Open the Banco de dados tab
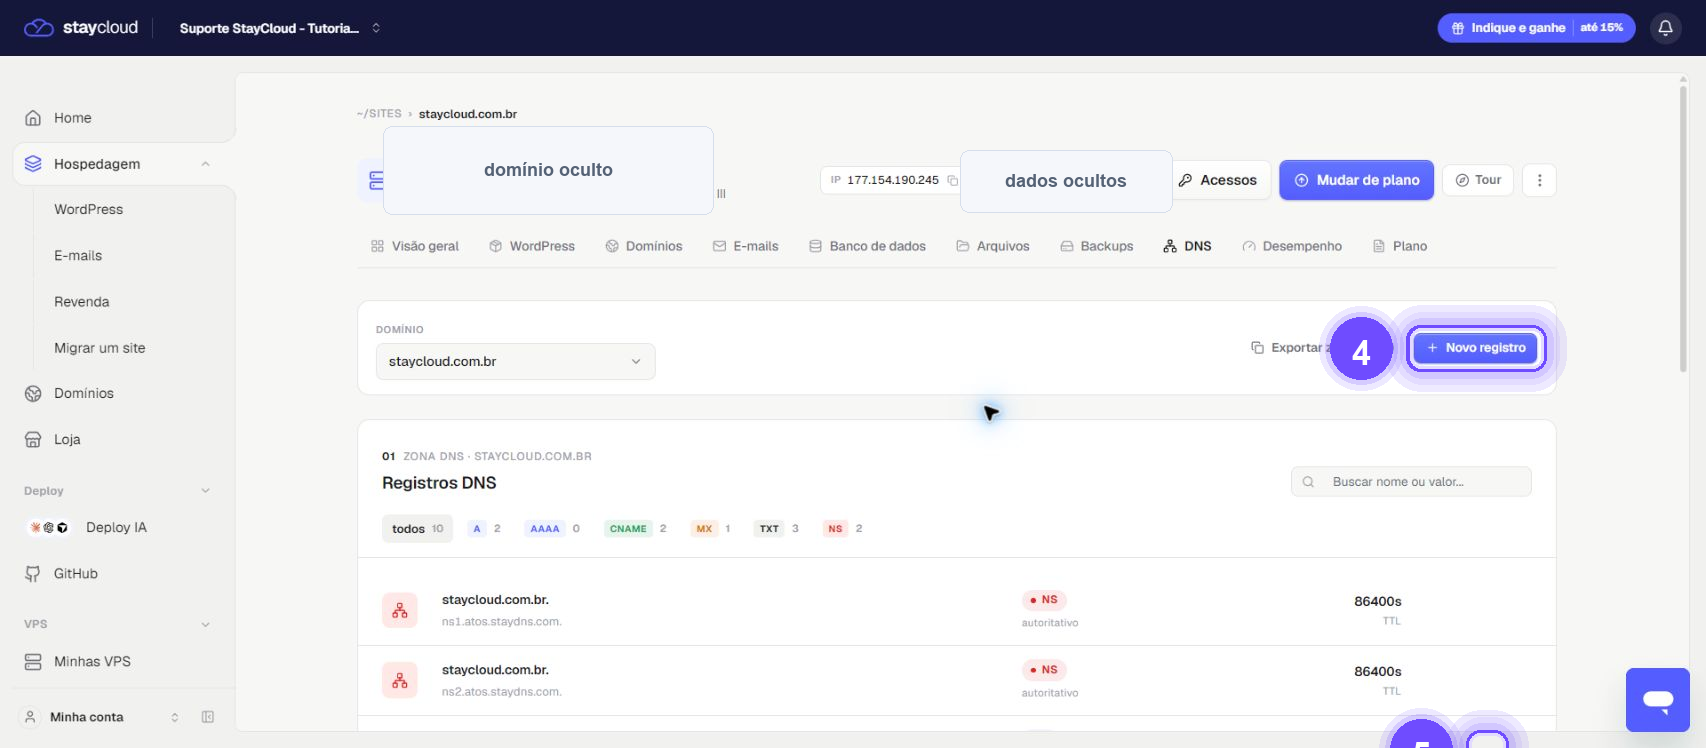Viewport: 1706px width, 748px height. (867, 246)
